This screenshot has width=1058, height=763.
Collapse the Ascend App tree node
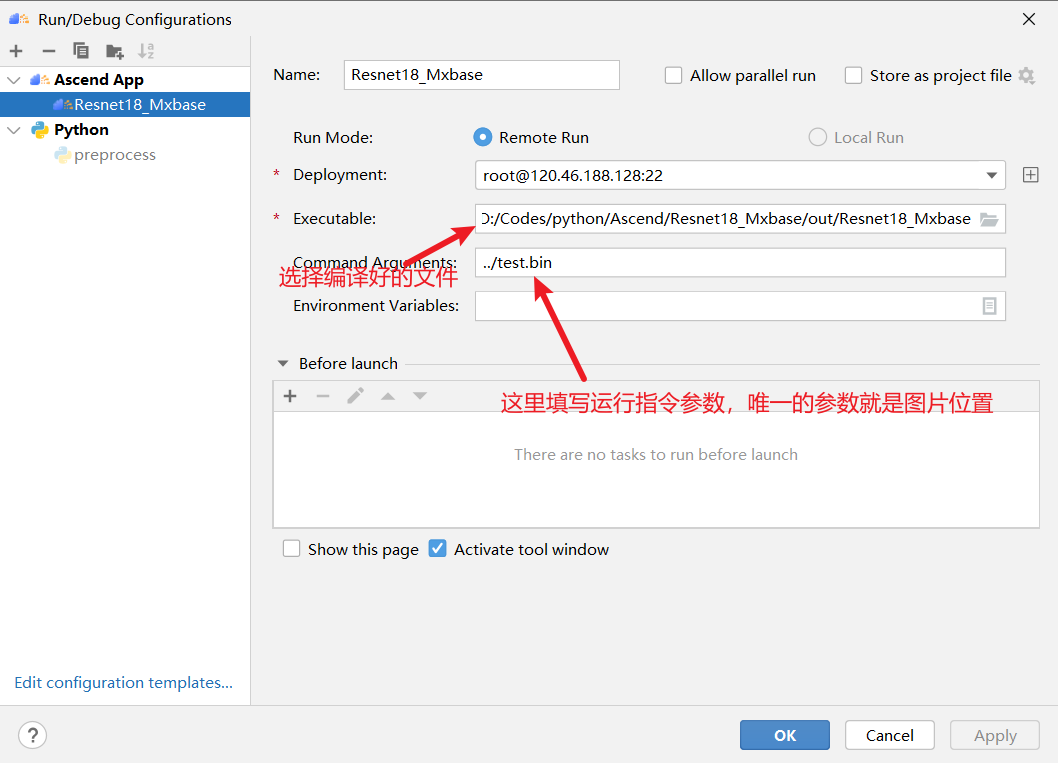pos(13,80)
